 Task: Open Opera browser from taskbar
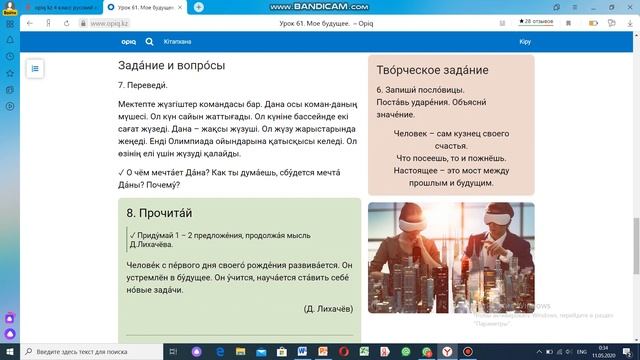tap(344, 351)
